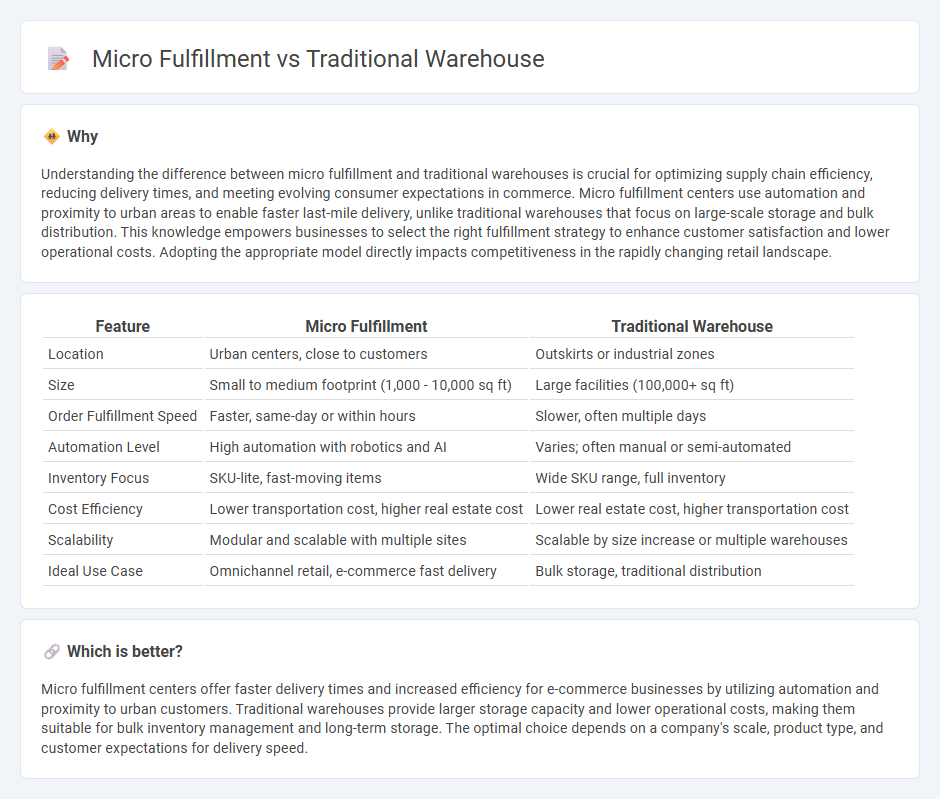Viewport: 940px width, 799px height.
Task: Select the Size row label
Action: [x=61, y=385]
